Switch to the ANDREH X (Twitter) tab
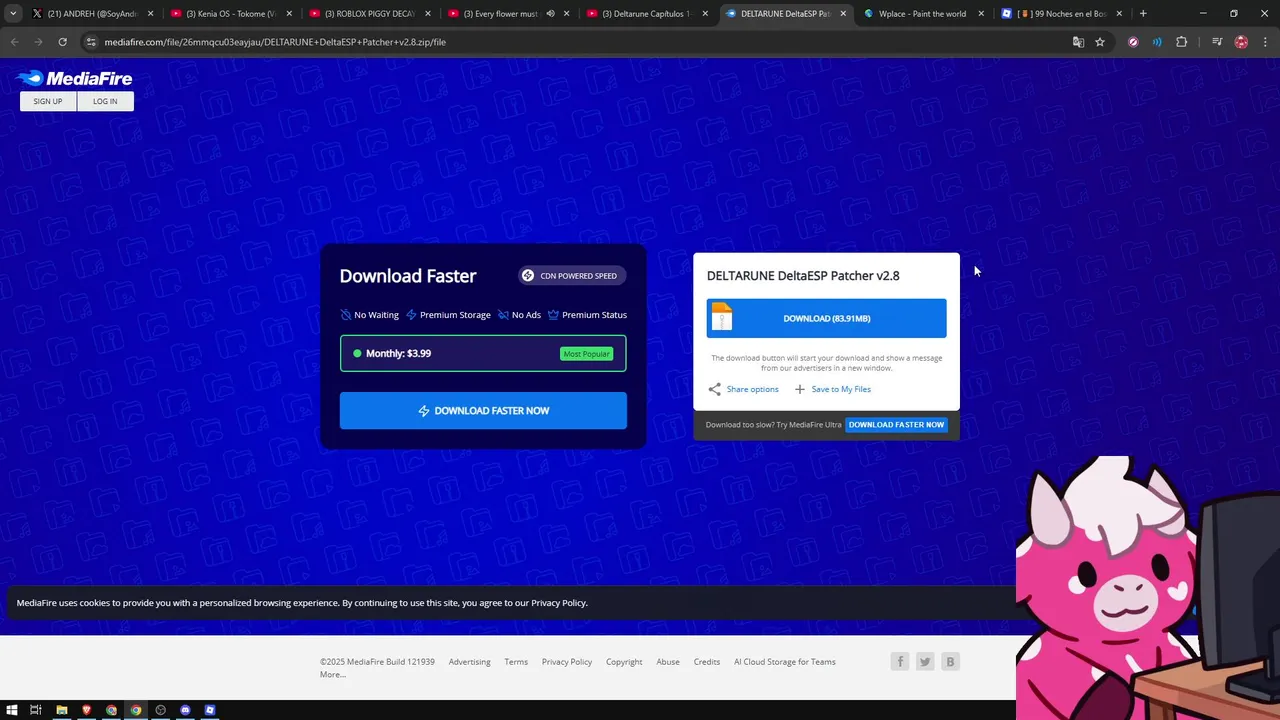This screenshot has height=720, width=1280. click(90, 14)
